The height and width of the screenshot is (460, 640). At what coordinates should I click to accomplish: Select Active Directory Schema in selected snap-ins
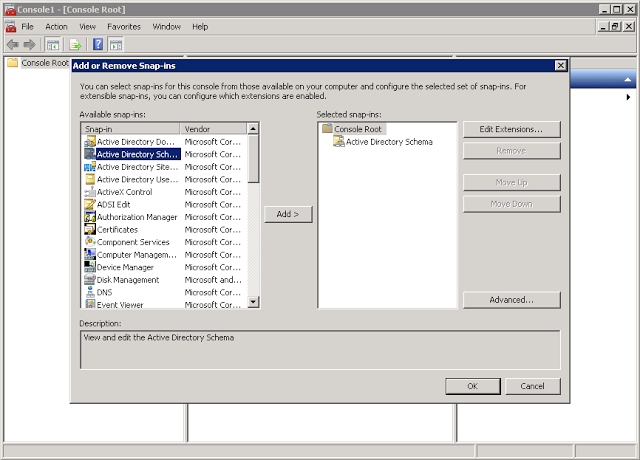[389, 142]
